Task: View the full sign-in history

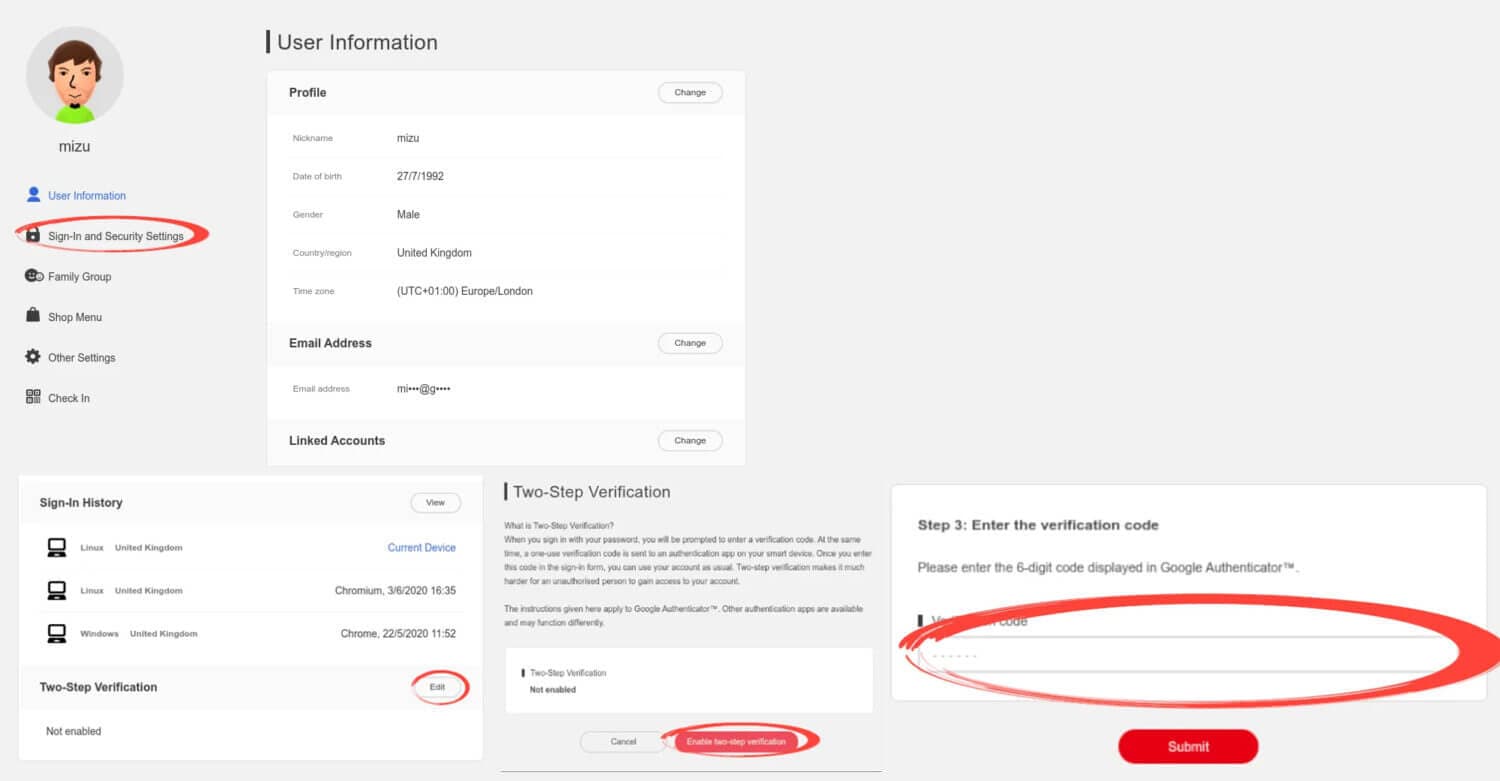Action: [x=435, y=502]
